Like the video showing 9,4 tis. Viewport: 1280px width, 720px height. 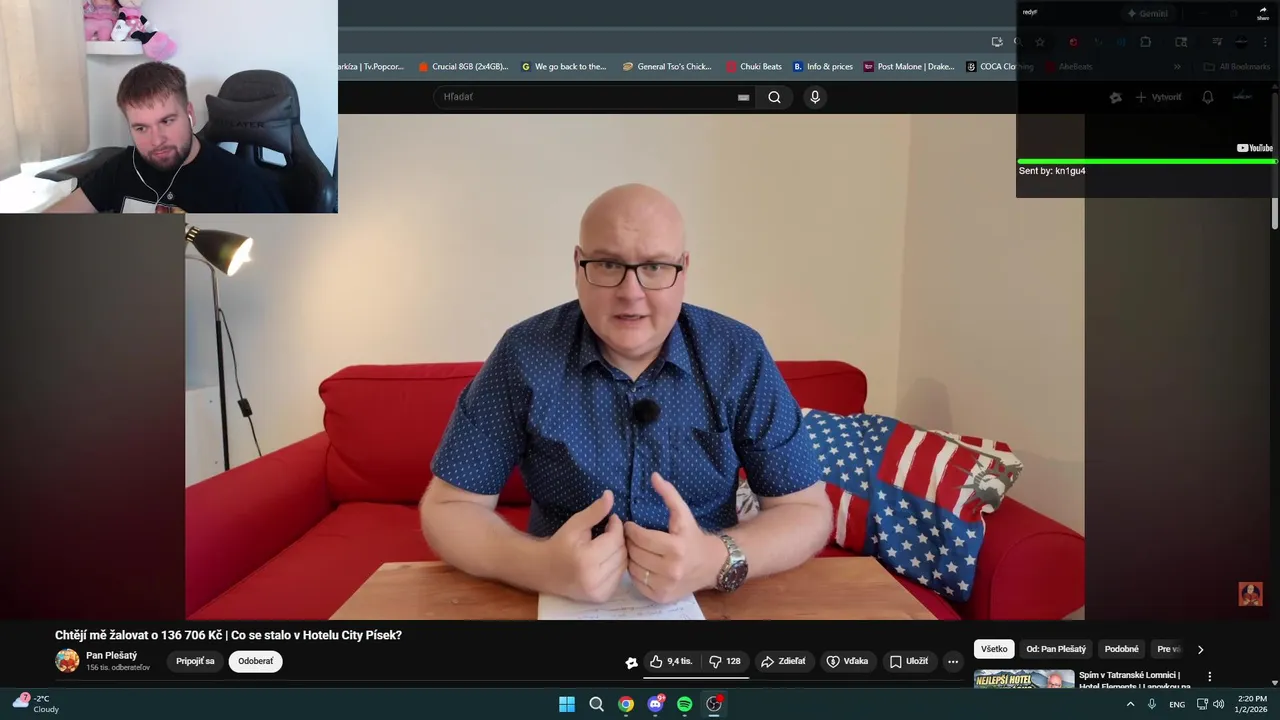click(671, 661)
